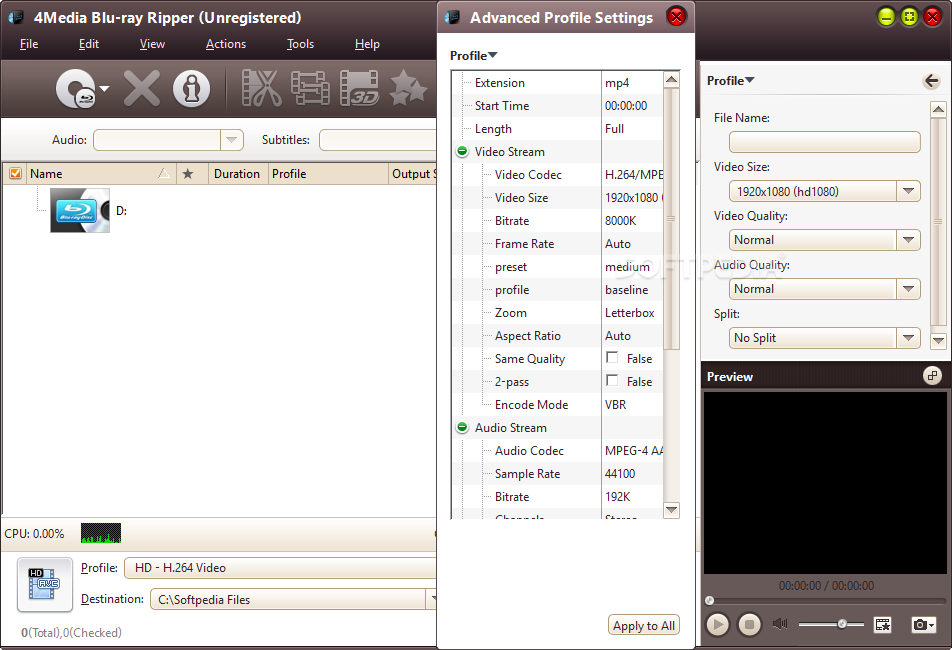The width and height of the screenshot is (952, 650).
Task: Close the Advanced Profile Settings panel
Action: [676, 16]
